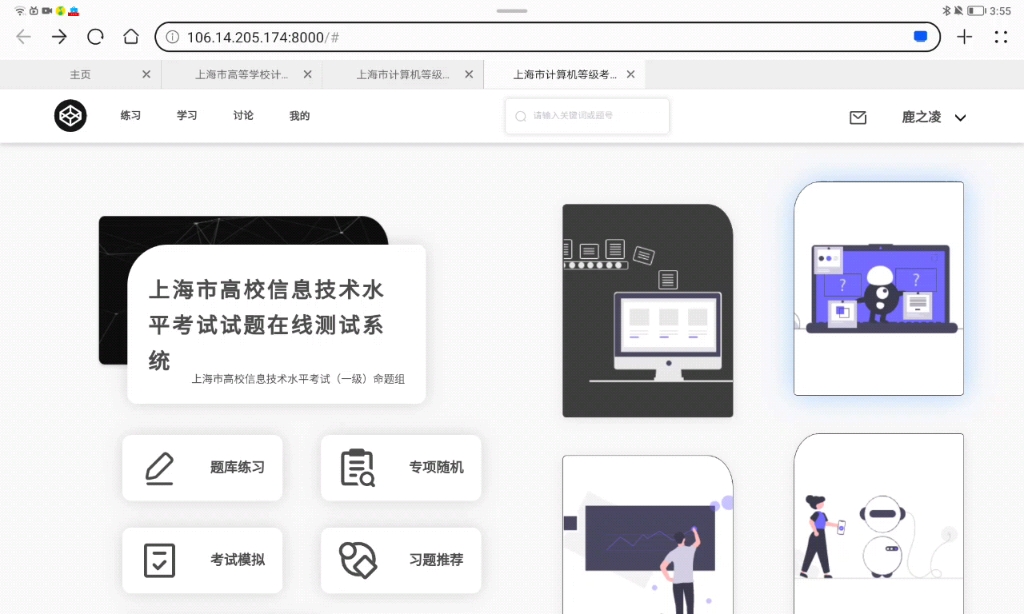The image size is (1024, 614).
Task: Open the 练习 navigation menu
Action: [x=131, y=116]
